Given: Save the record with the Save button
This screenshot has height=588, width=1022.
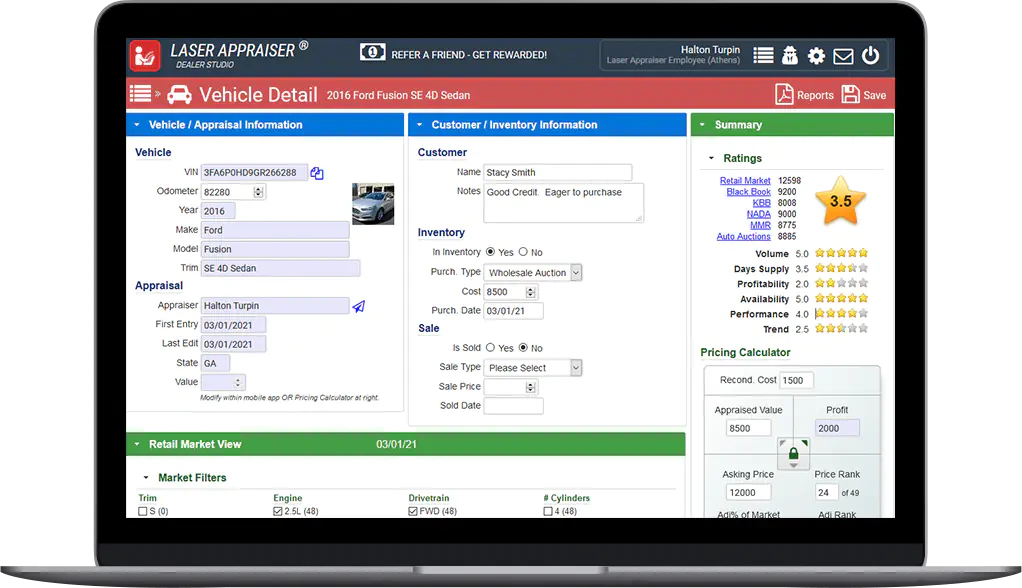Looking at the screenshot, I should [864, 94].
